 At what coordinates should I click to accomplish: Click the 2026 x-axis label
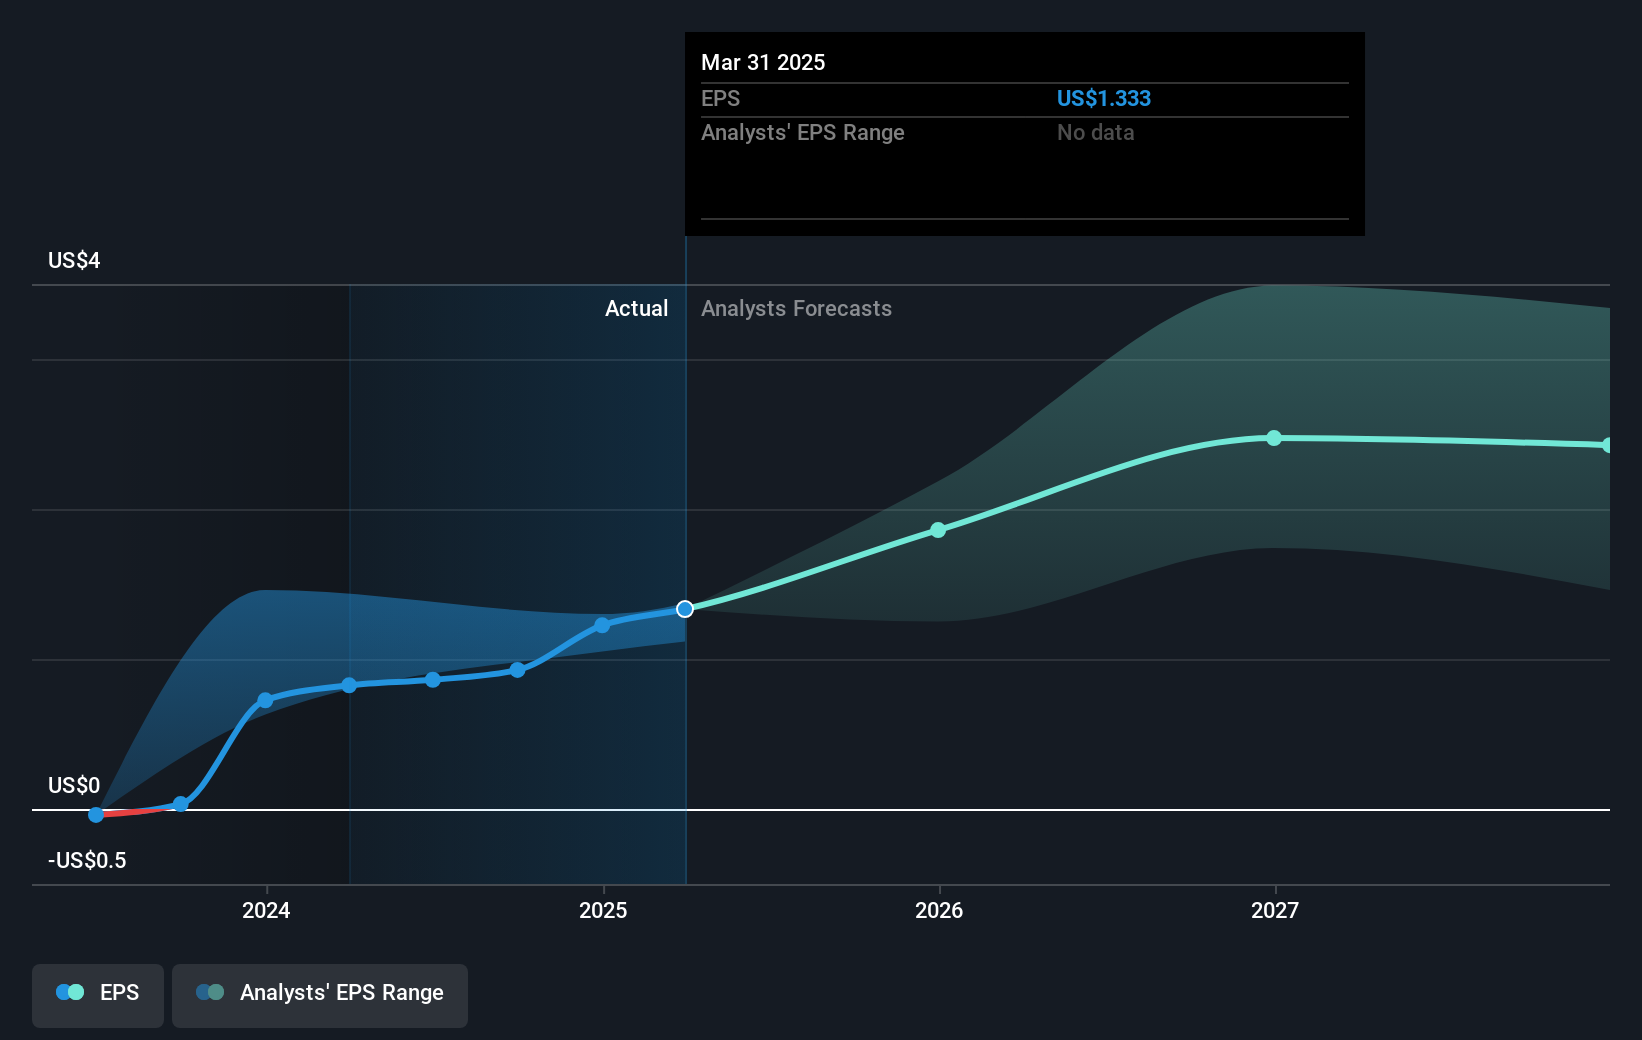coord(939,910)
